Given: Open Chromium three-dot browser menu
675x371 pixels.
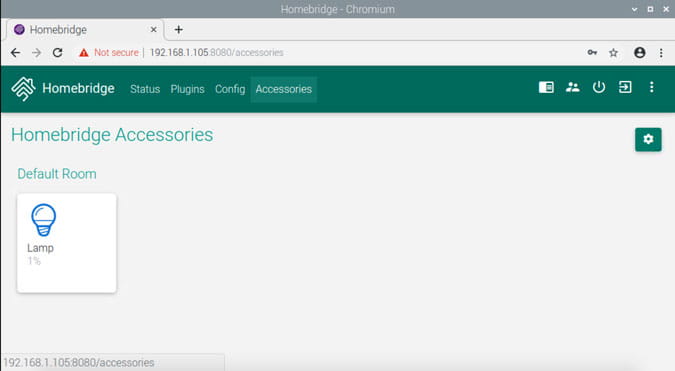Looking at the screenshot, I should pyautogui.click(x=661, y=53).
